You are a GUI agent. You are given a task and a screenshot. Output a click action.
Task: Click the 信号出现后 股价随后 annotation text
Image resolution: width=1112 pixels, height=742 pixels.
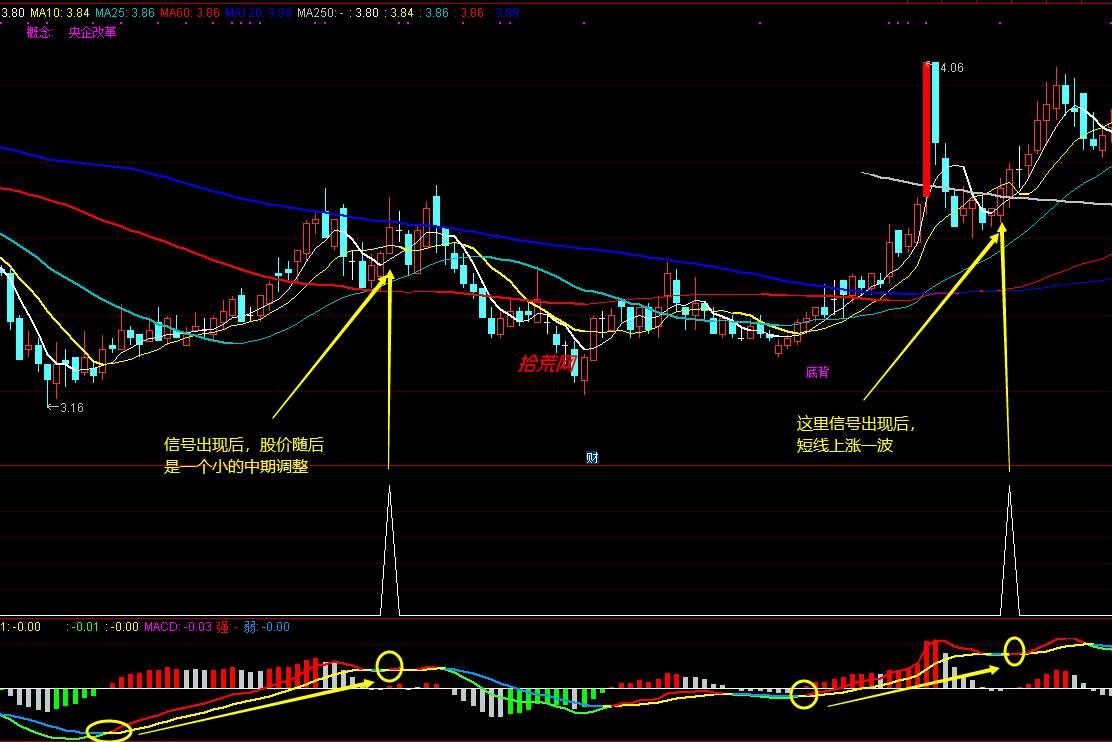[244, 445]
